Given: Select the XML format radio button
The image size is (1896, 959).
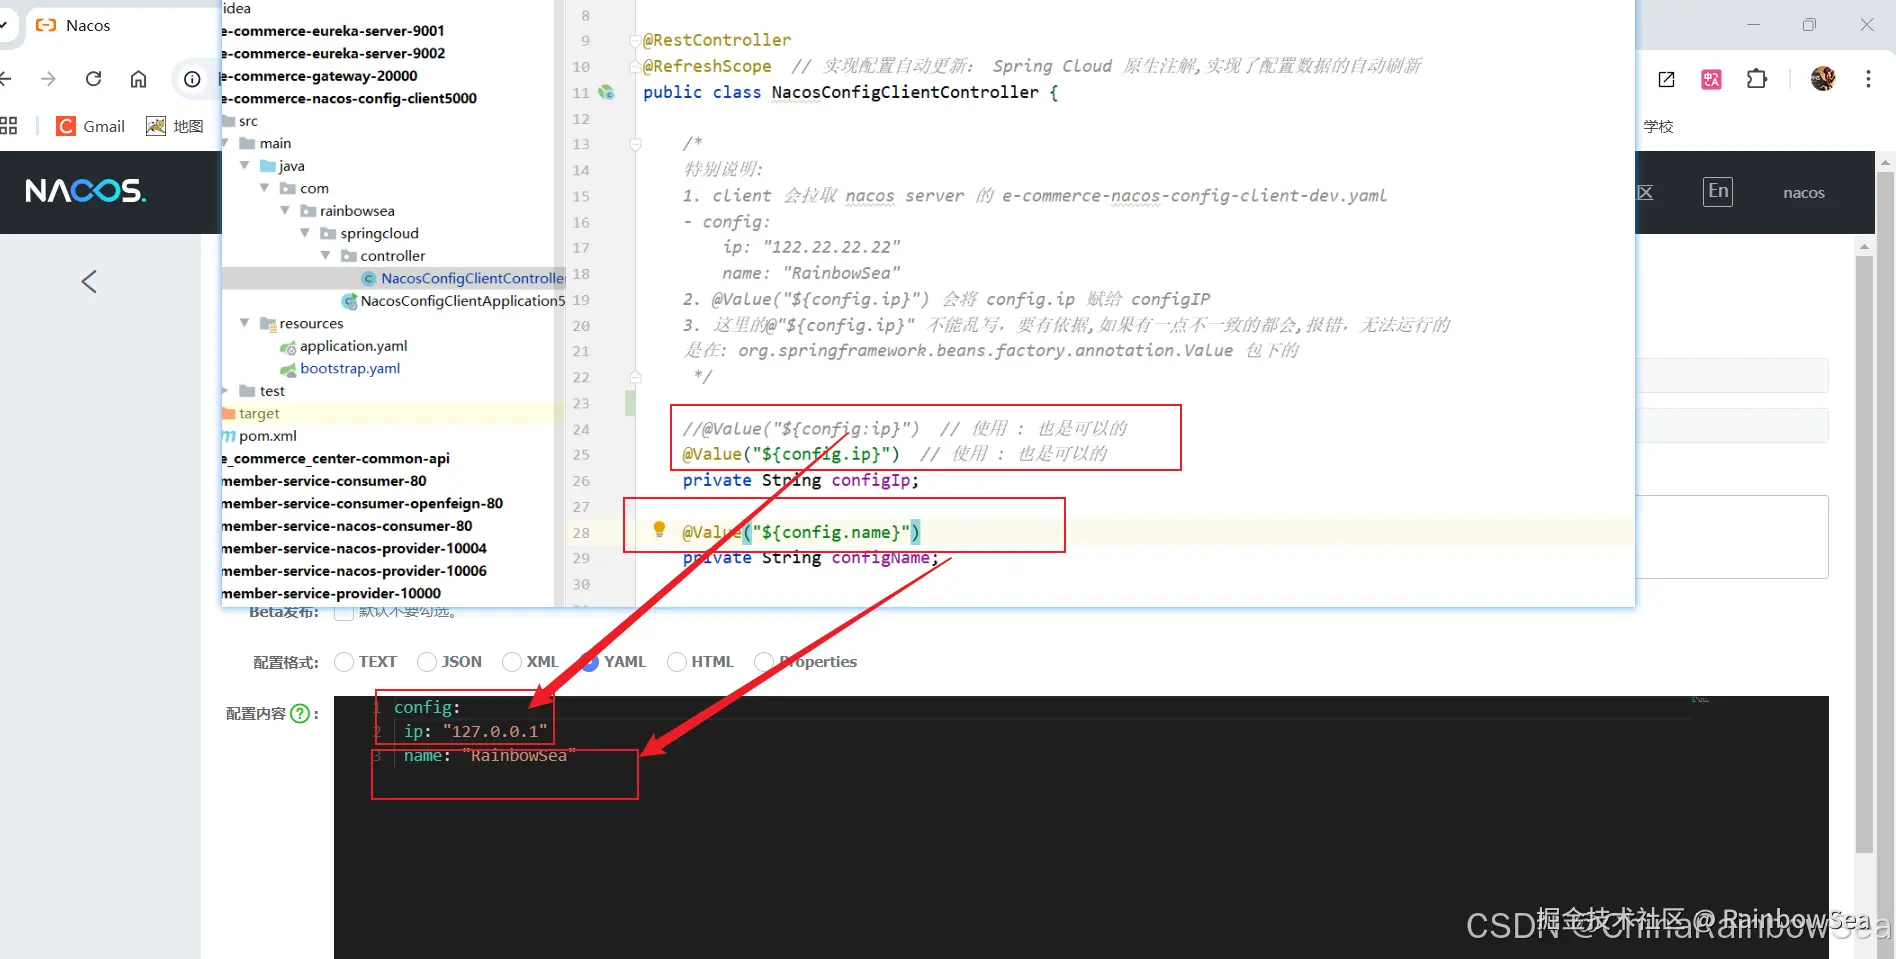Looking at the screenshot, I should coord(512,662).
